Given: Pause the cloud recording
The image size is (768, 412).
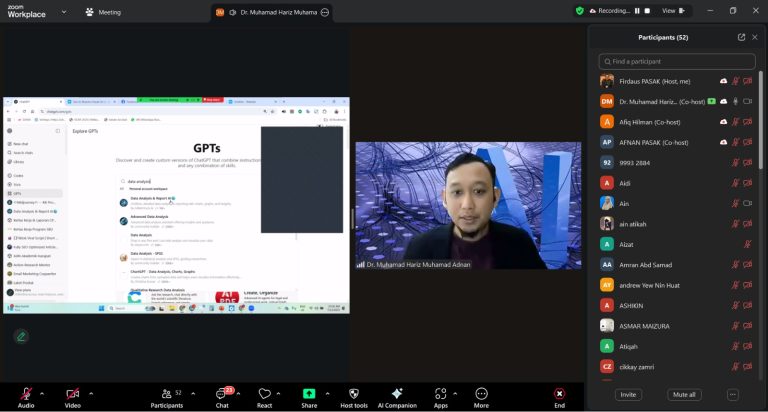Looking at the screenshot, I should point(638,11).
